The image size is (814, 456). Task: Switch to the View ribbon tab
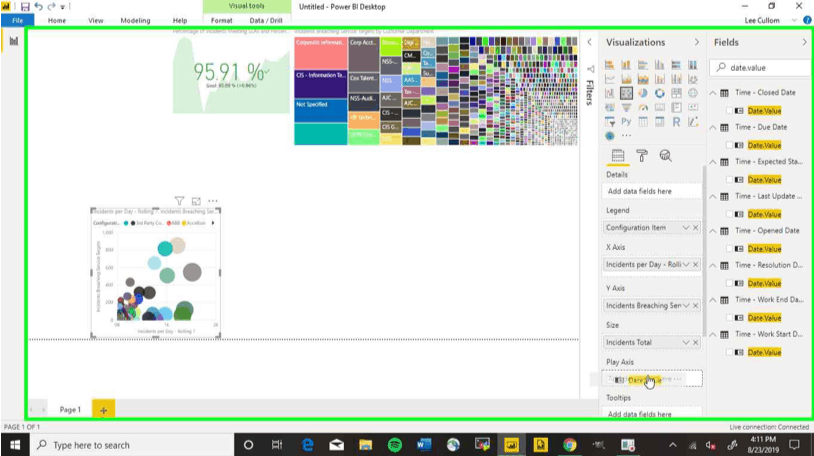pos(96,20)
